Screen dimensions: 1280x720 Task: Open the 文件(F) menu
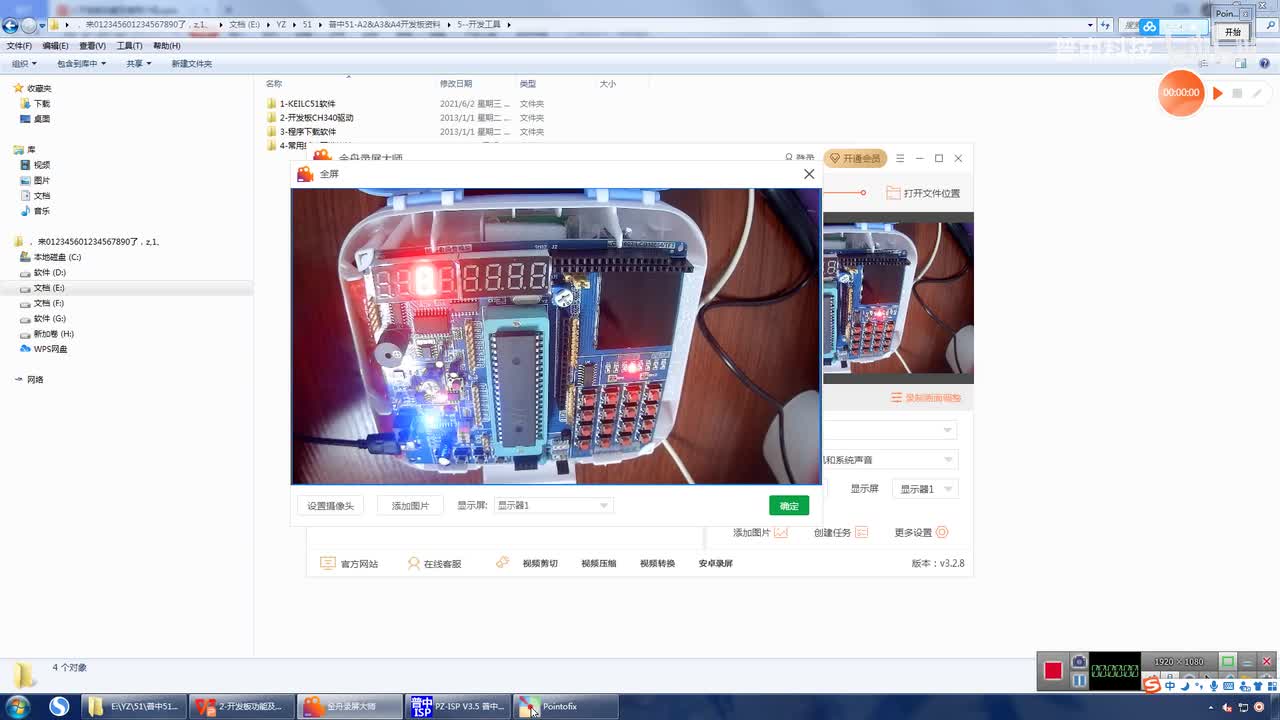pos(19,46)
